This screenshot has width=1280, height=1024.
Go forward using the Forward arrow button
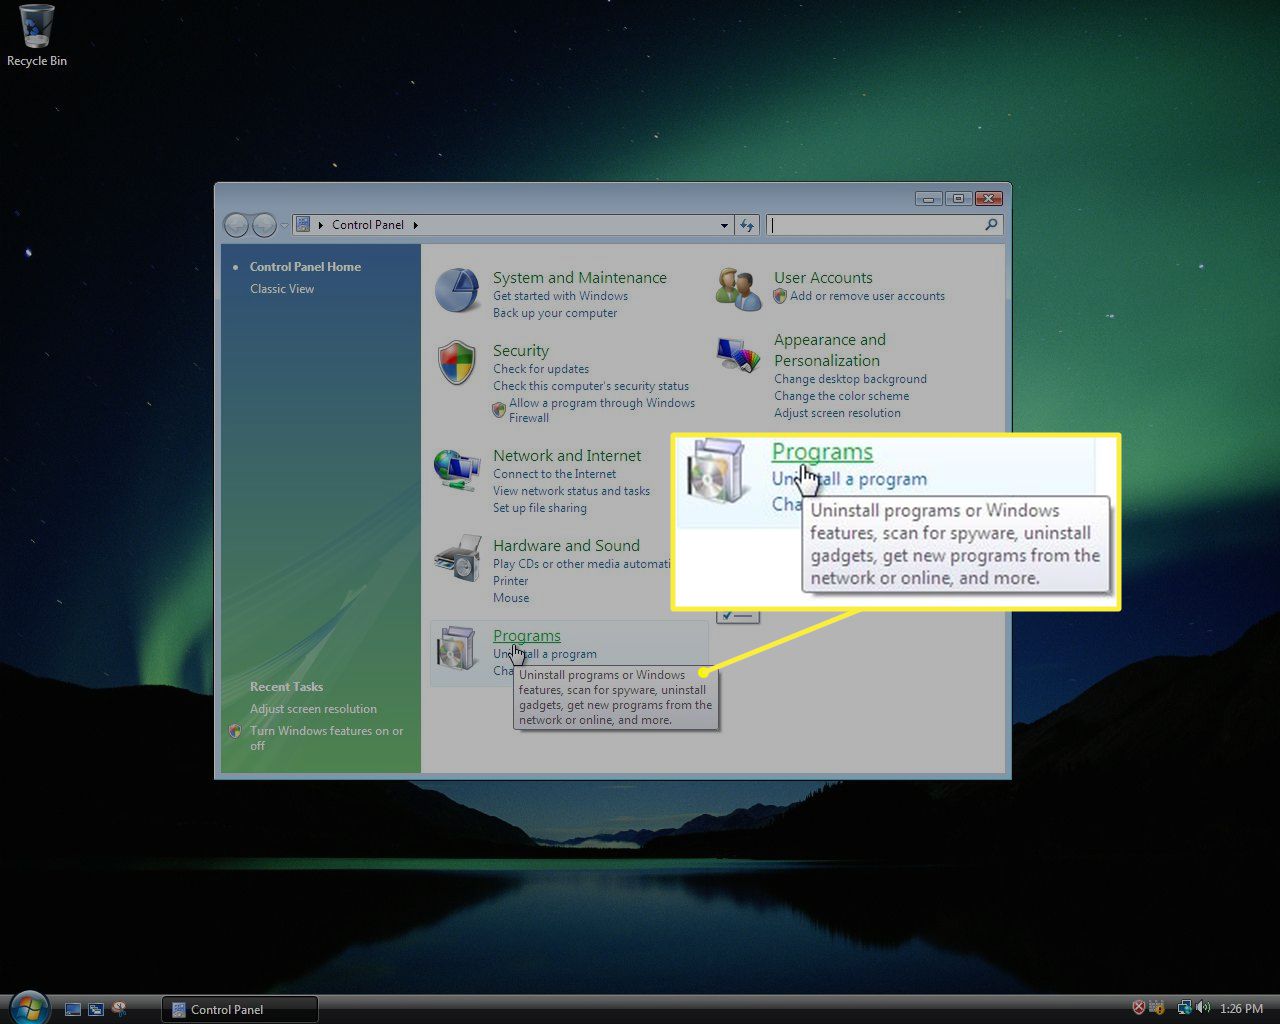pyautogui.click(x=264, y=225)
